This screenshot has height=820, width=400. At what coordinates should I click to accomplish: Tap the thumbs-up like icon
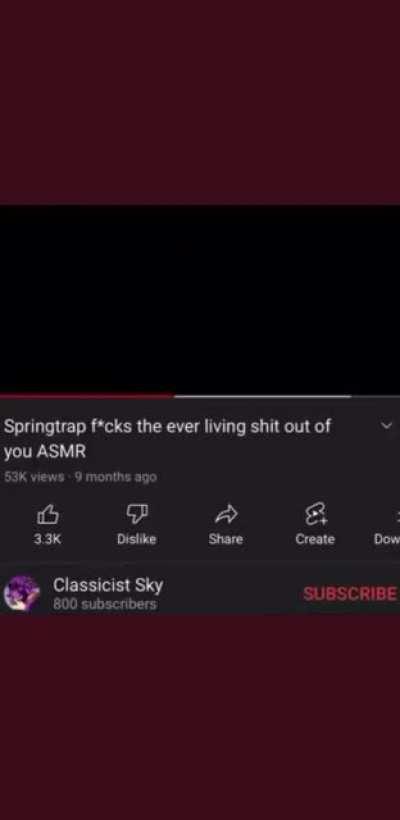(x=47, y=515)
